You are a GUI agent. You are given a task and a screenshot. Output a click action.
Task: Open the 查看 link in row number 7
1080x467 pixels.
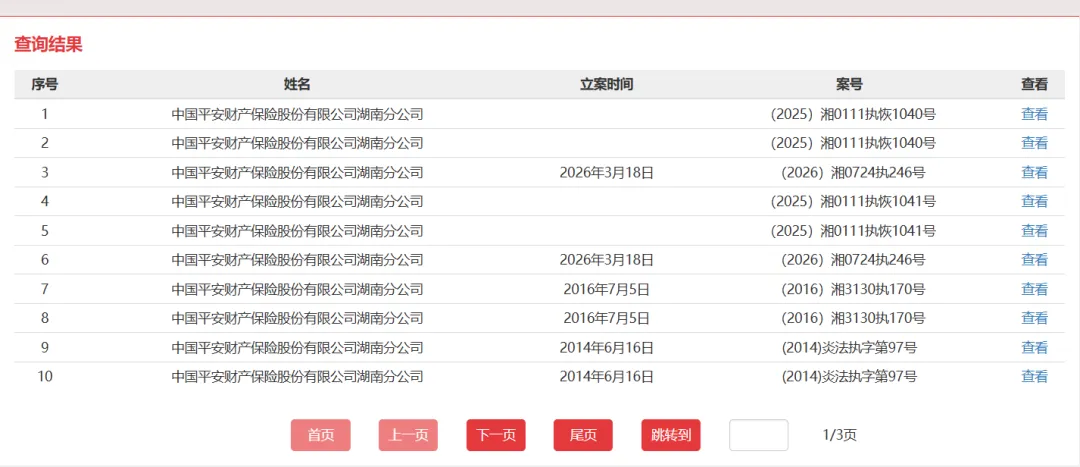coord(1034,289)
